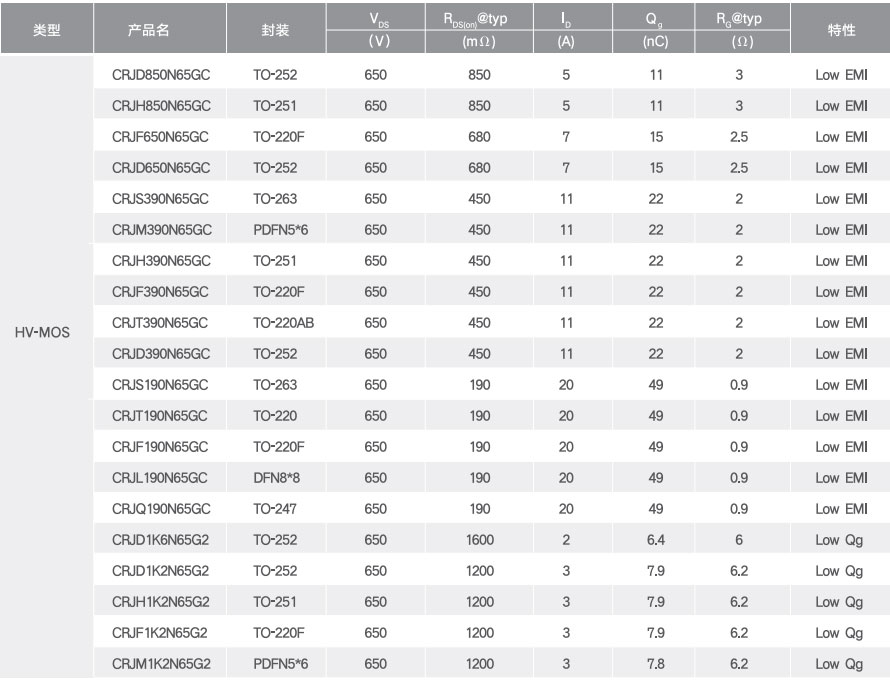Select product name CRJD850N65GC
This screenshot has height=681, width=890.
click(x=161, y=75)
